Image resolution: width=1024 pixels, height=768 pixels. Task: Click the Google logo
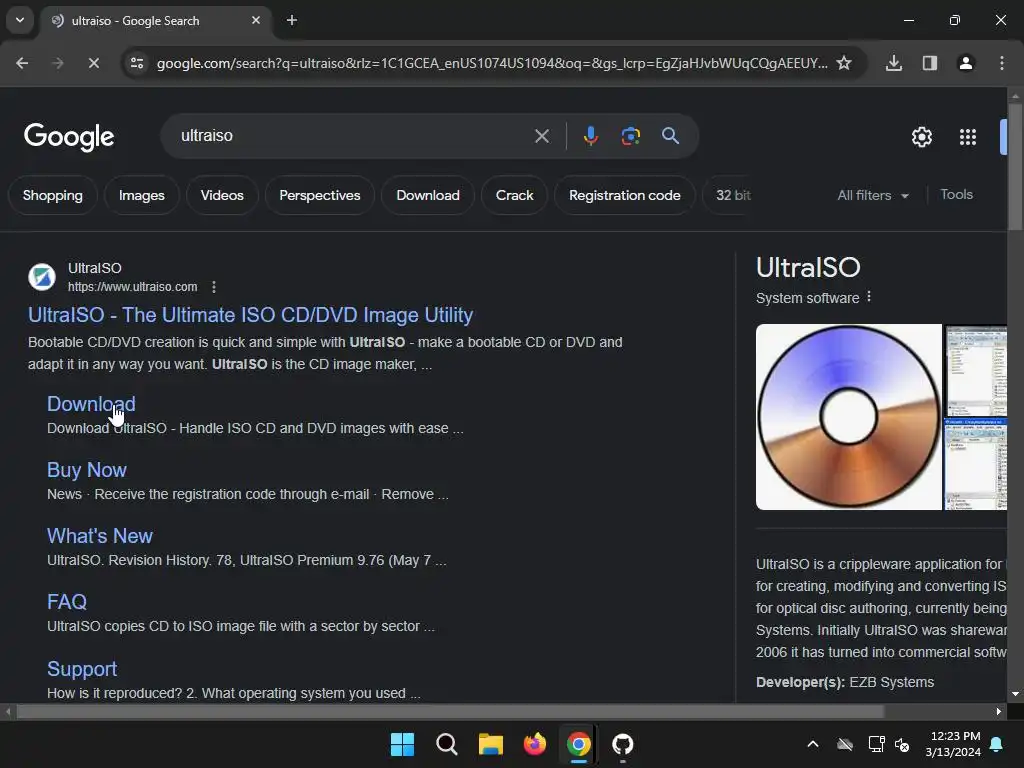tap(69, 137)
